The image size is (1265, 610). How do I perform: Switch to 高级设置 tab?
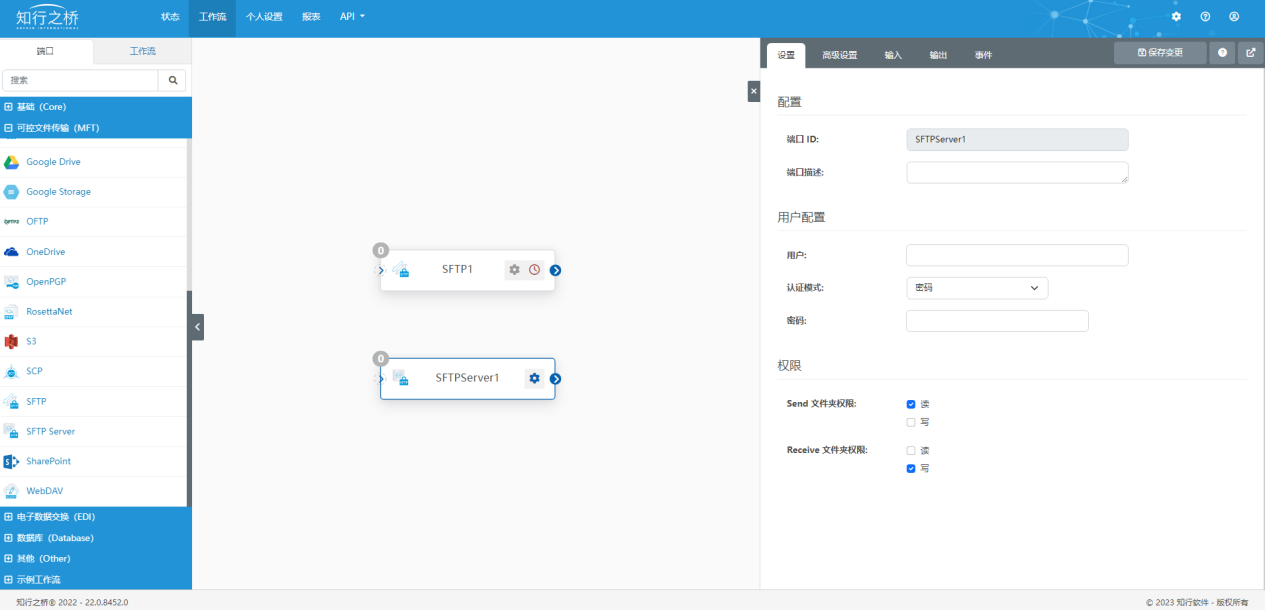[x=840, y=55]
